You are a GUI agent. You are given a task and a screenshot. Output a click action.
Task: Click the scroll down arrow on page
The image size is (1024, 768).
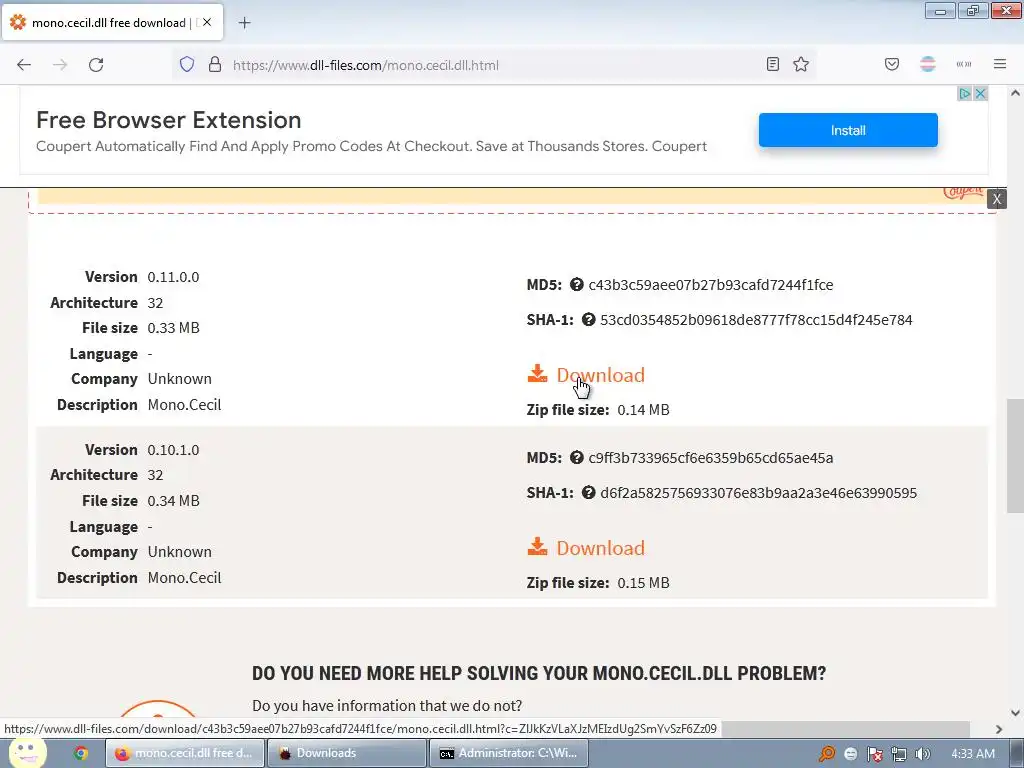pyautogui.click(x=1015, y=712)
